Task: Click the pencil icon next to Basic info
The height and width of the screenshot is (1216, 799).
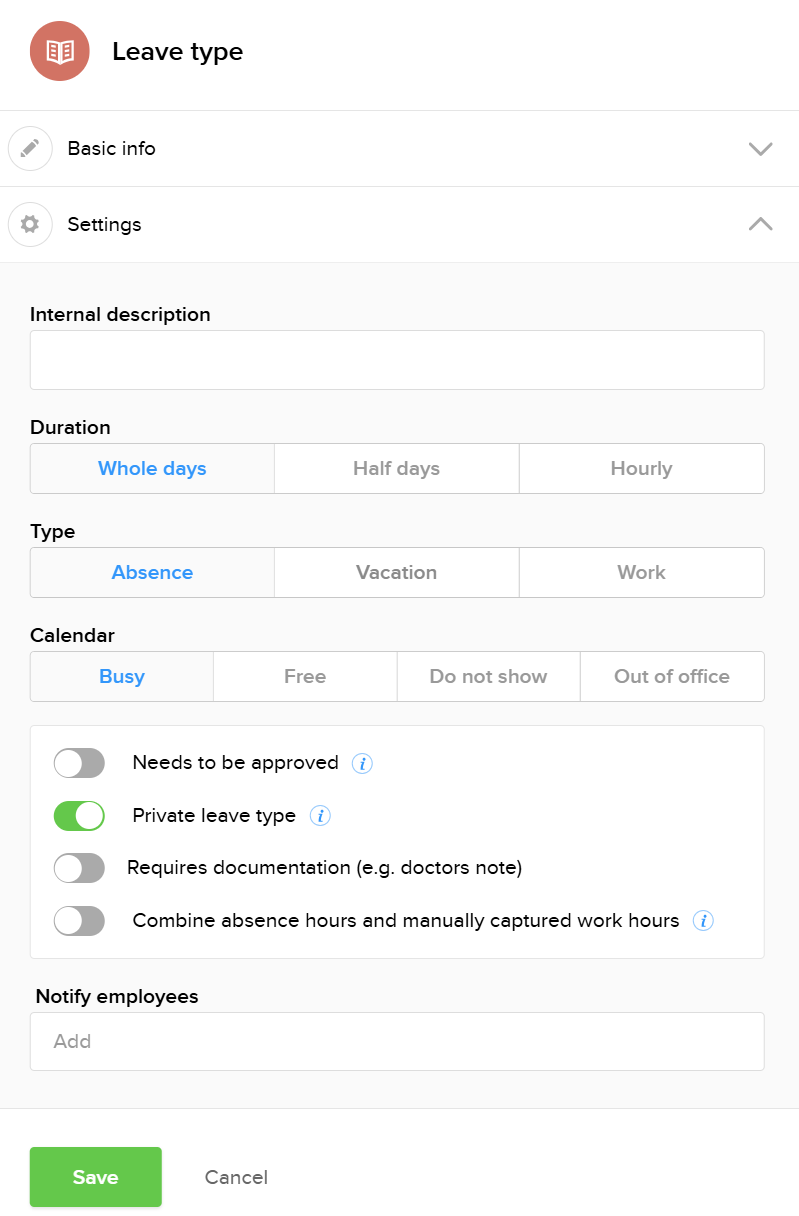Action: coord(30,148)
